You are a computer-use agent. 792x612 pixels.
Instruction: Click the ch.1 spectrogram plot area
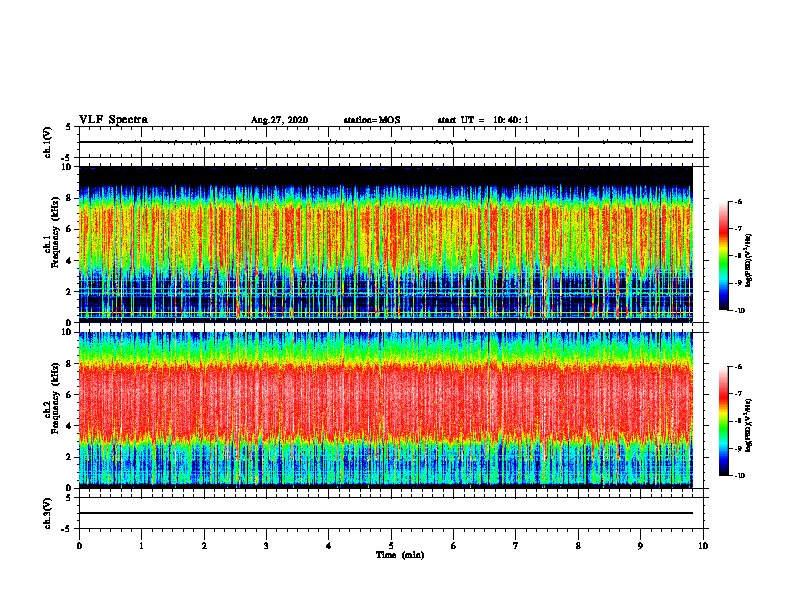pyautogui.click(x=386, y=244)
